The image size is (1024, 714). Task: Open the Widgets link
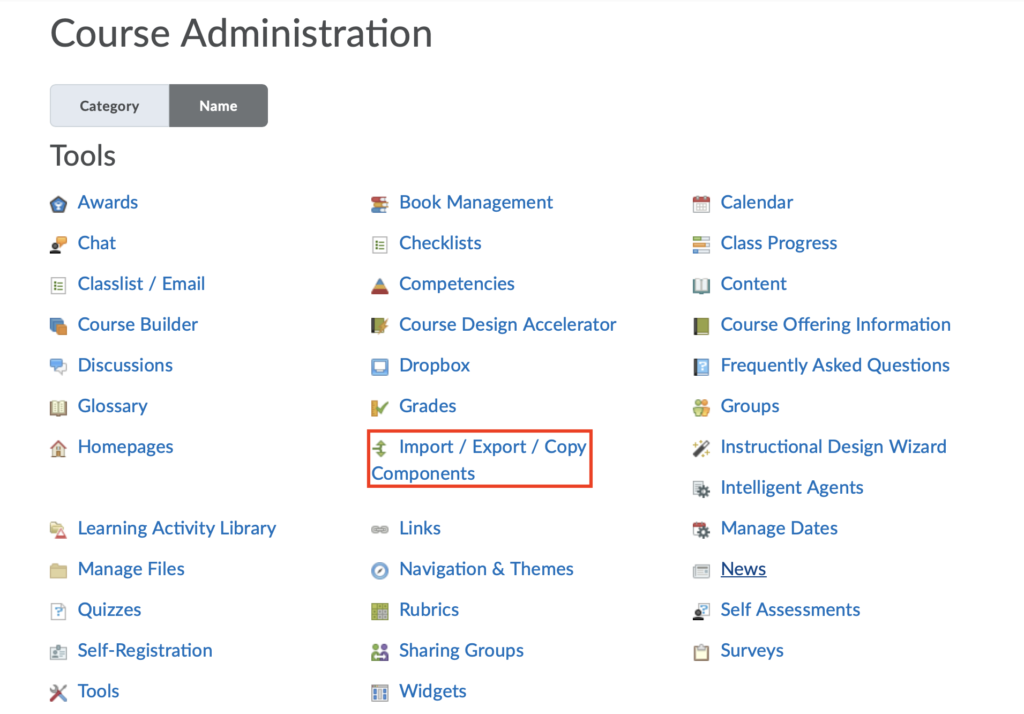click(432, 691)
